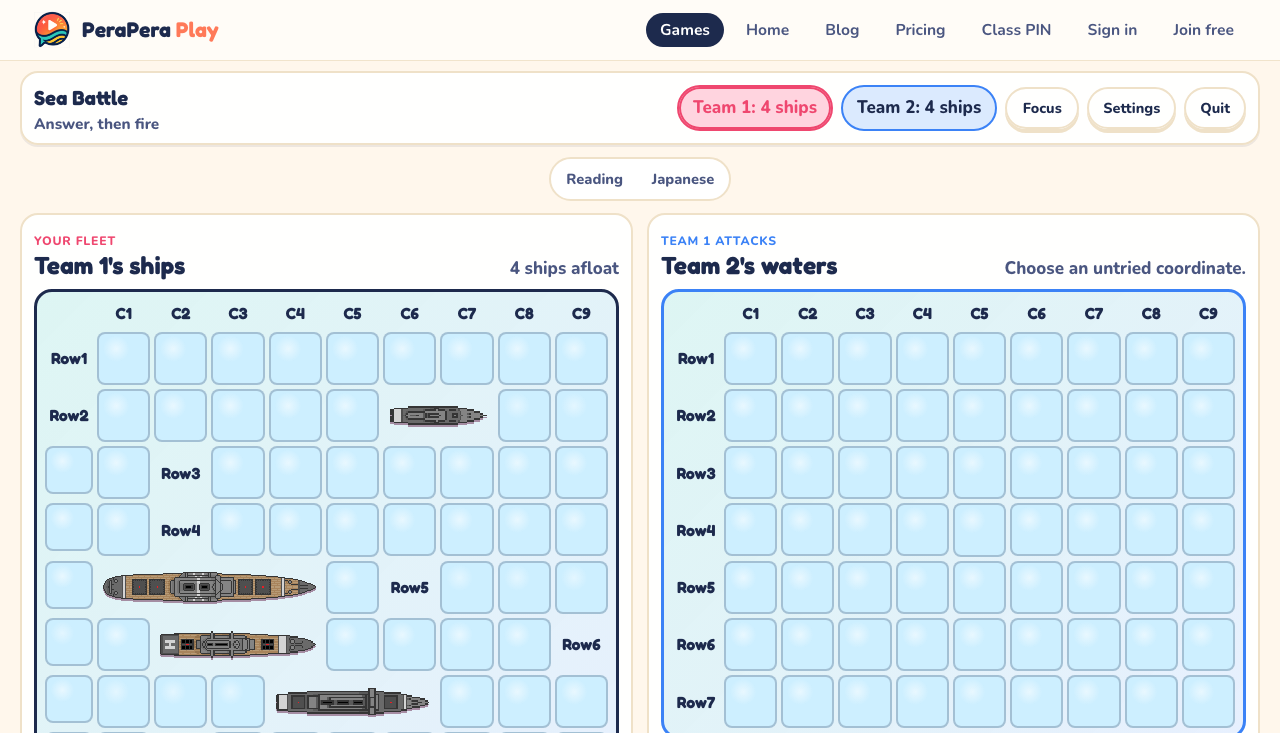Quit the Sea Battle game

coord(1215,108)
